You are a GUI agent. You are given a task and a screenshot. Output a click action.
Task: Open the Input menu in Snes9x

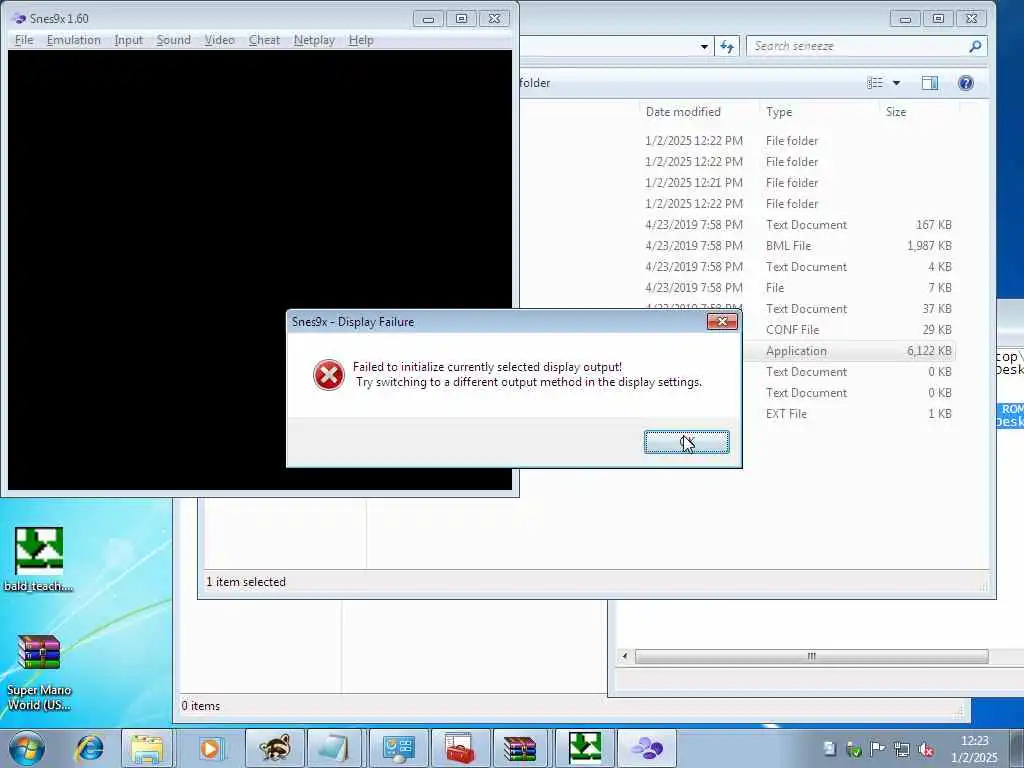[129, 40]
